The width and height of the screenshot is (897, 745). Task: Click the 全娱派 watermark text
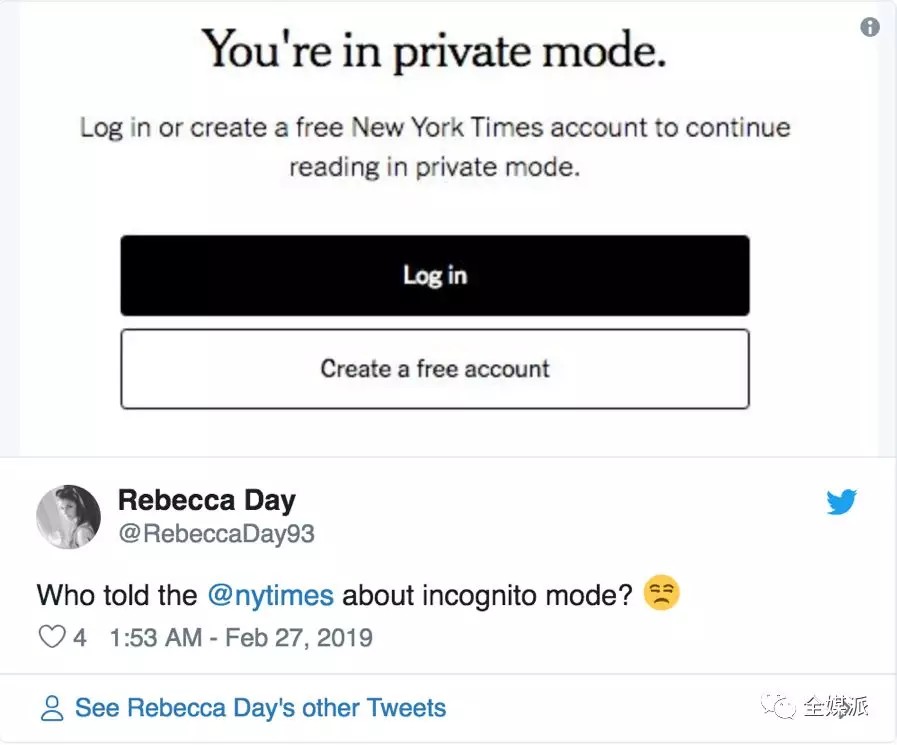(836, 708)
